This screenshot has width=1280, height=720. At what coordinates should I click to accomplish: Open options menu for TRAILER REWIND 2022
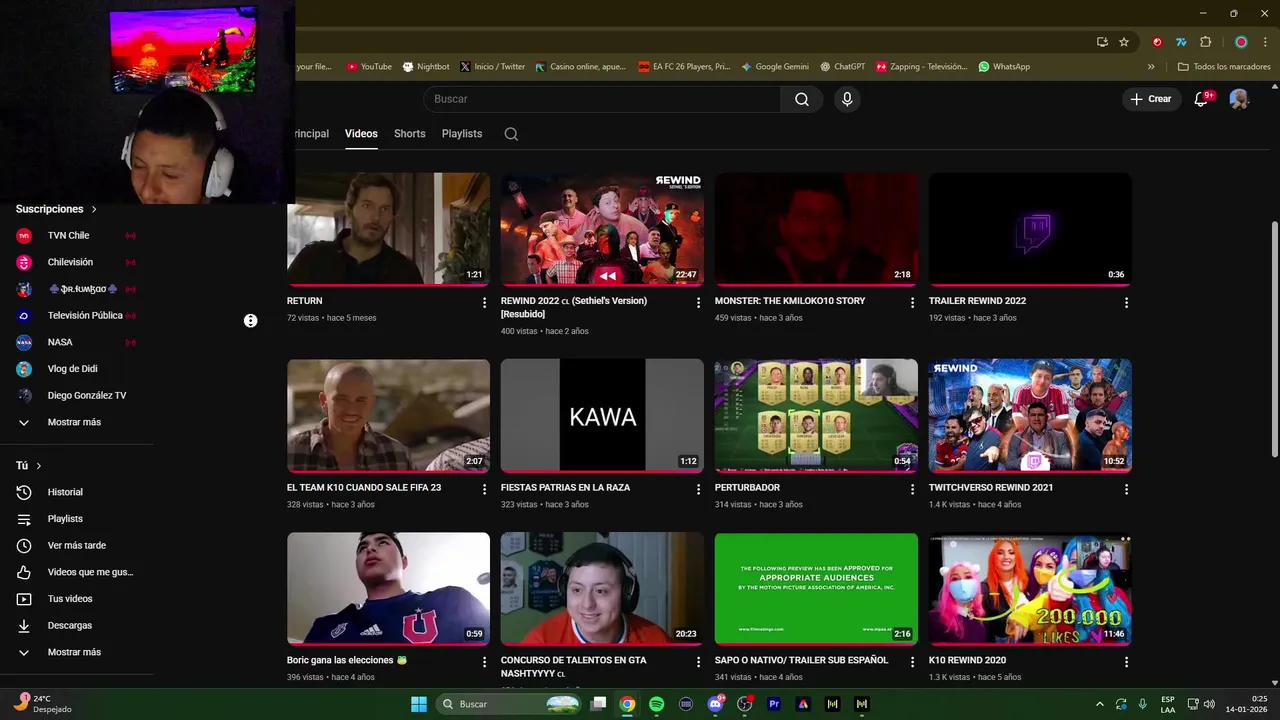coord(1126,302)
